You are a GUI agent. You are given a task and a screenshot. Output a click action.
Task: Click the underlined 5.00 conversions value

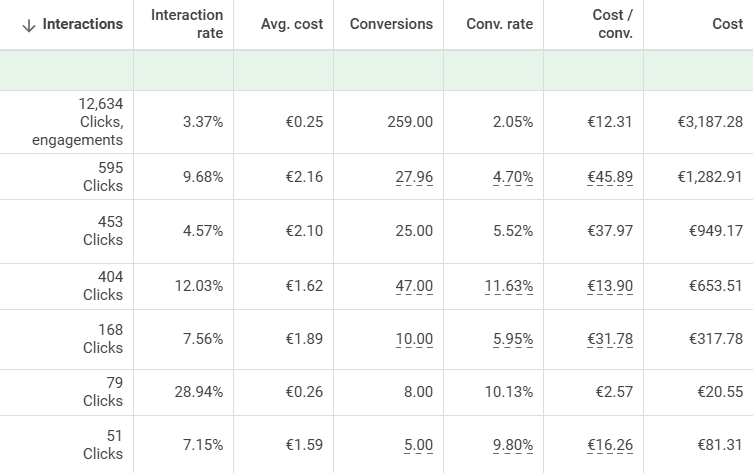[x=418, y=444]
